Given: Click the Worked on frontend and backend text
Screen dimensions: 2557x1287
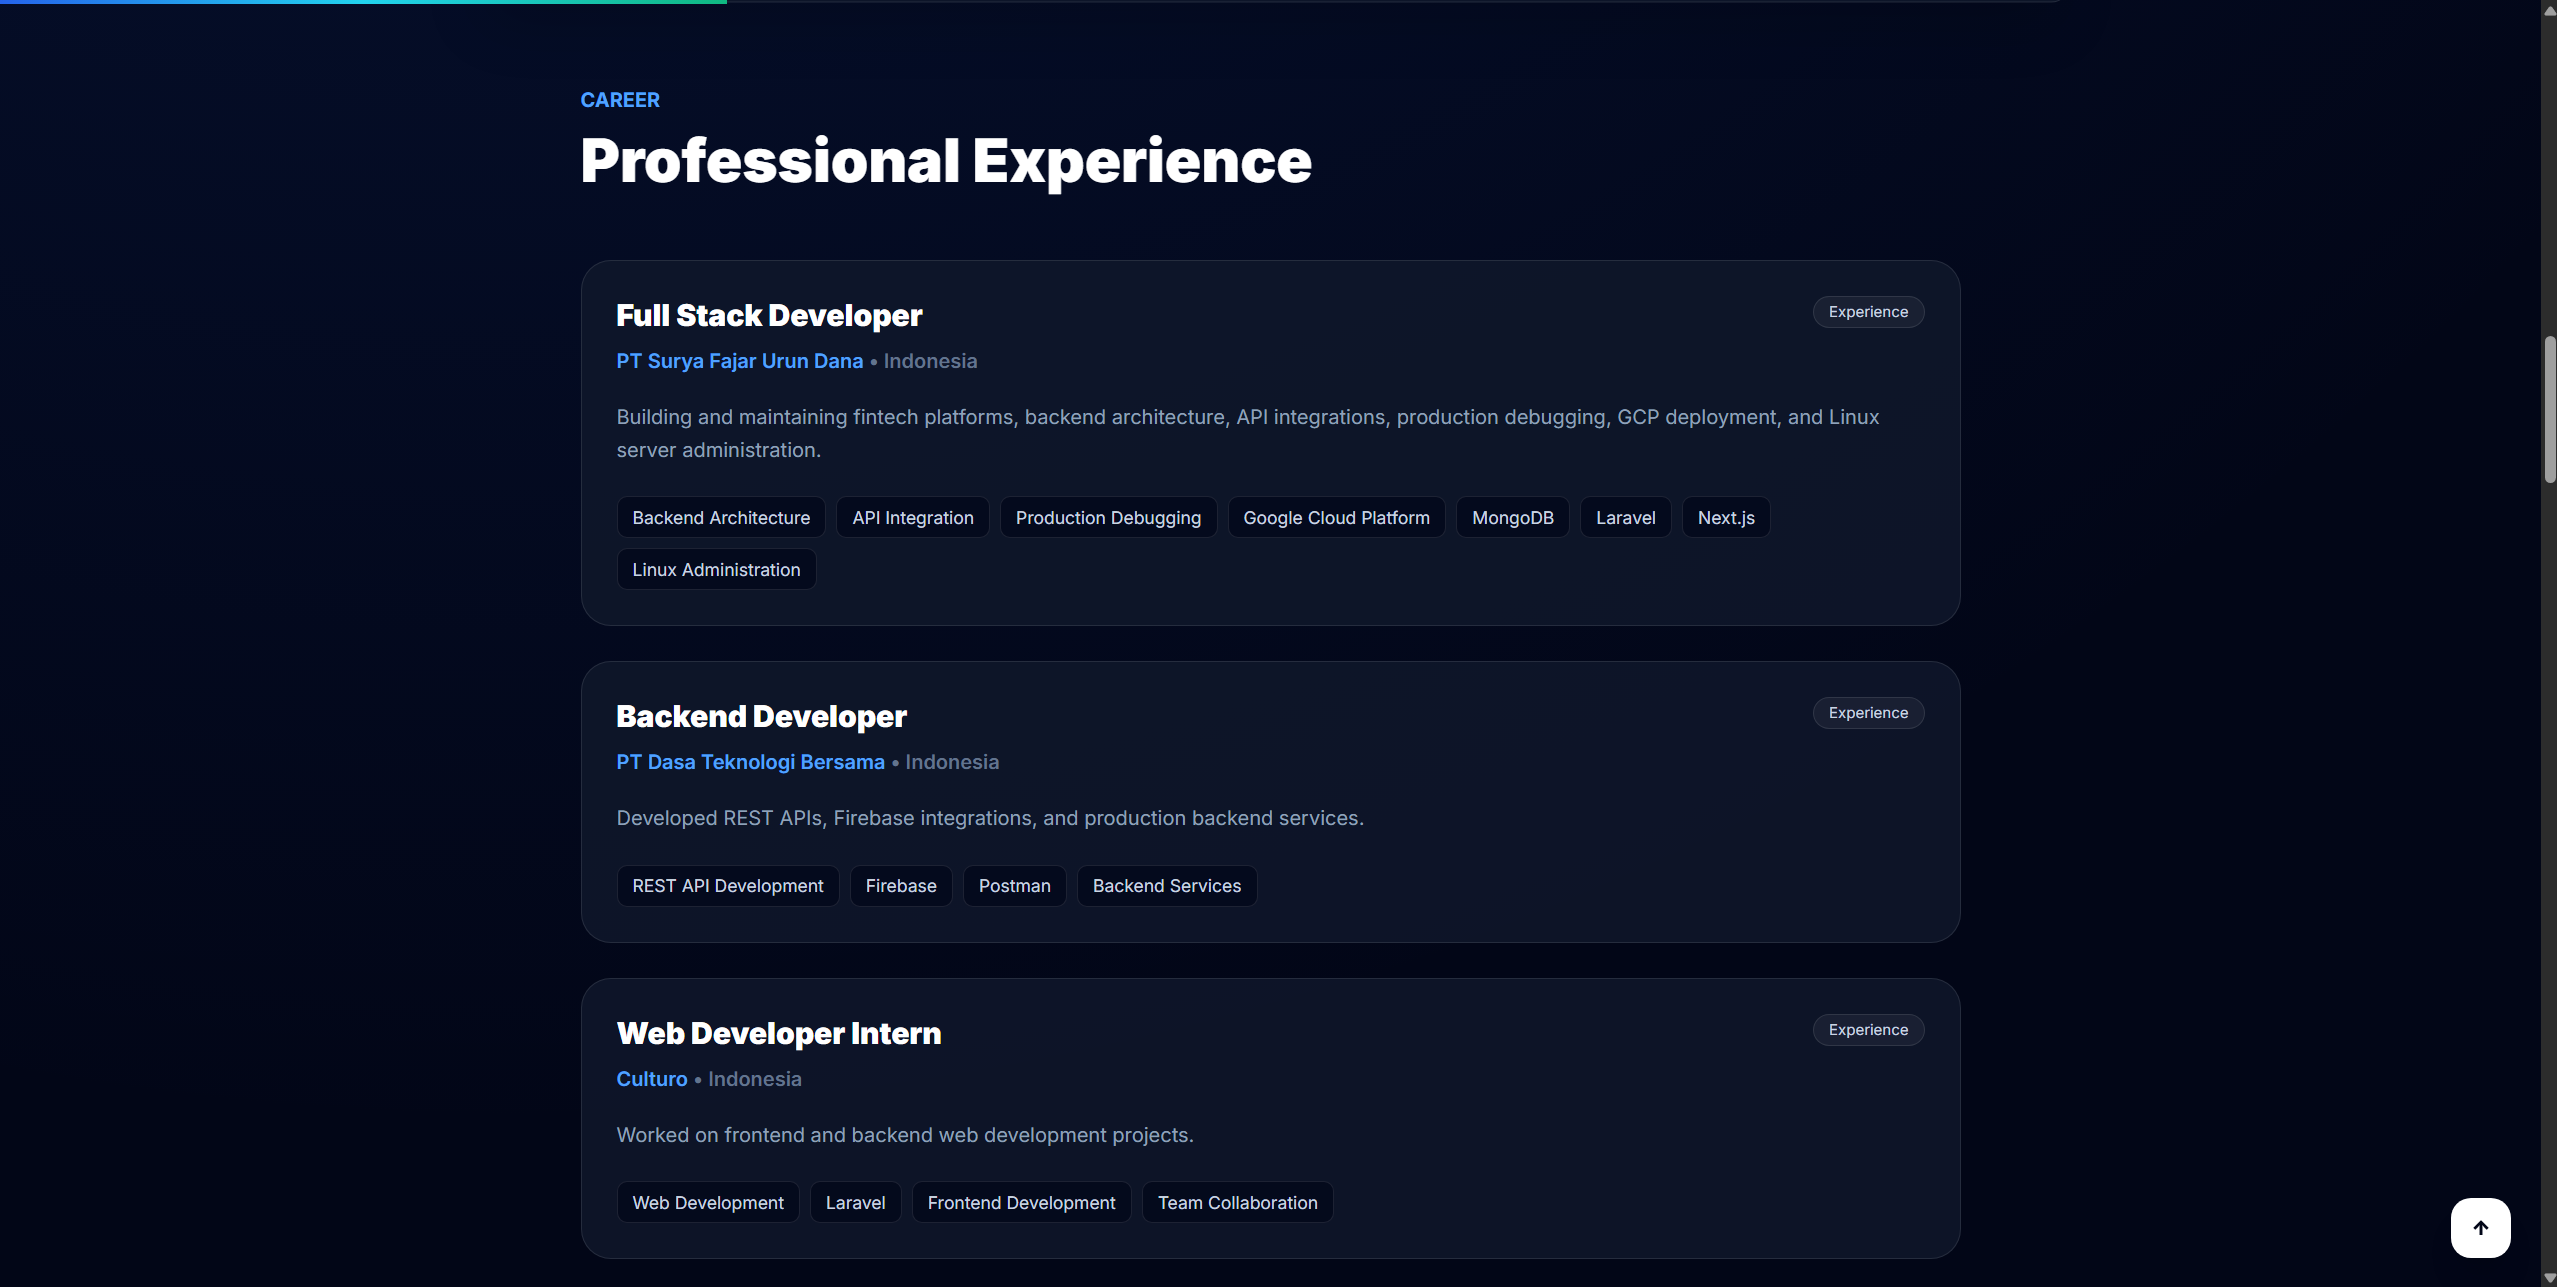Looking at the screenshot, I should (905, 1135).
